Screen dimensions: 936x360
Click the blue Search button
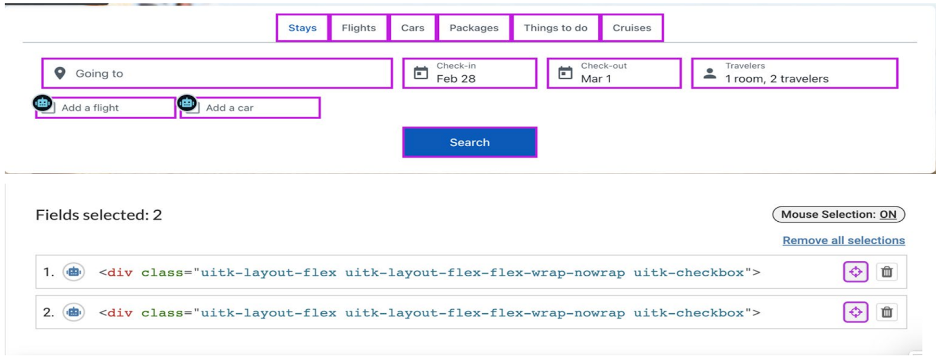[470, 142]
